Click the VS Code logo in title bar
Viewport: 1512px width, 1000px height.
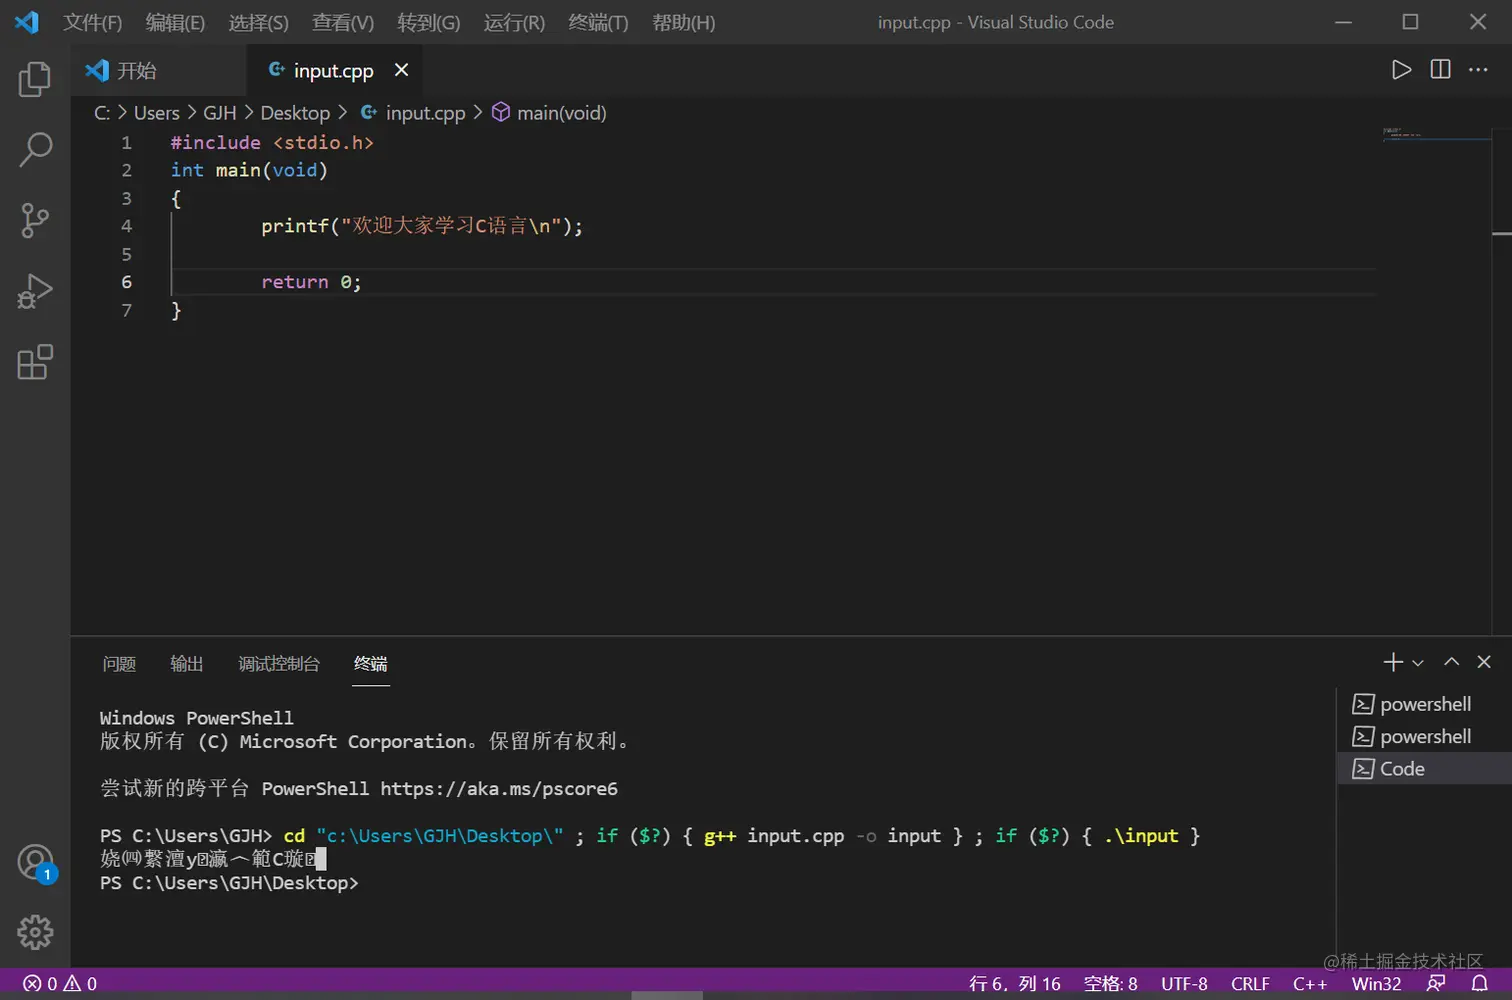pyautogui.click(x=27, y=22)
